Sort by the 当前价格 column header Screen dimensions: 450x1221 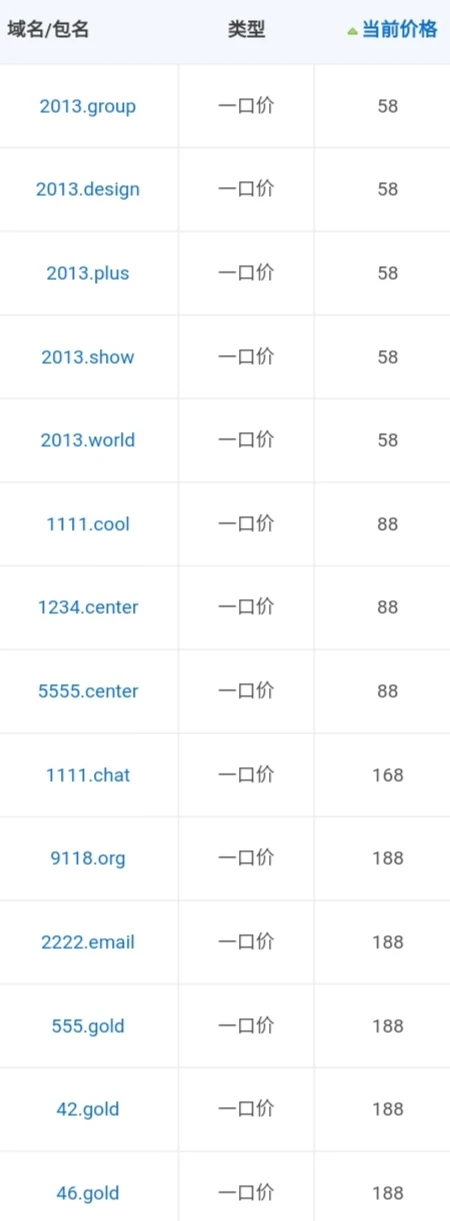point(399,30)
